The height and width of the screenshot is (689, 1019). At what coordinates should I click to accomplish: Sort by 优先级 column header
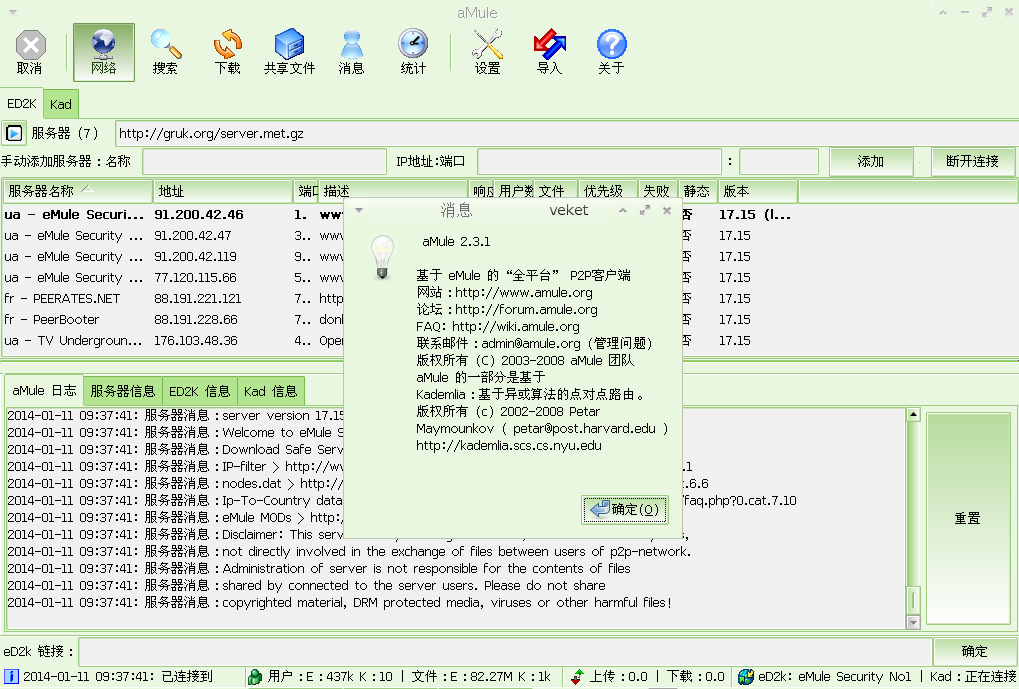608,191
